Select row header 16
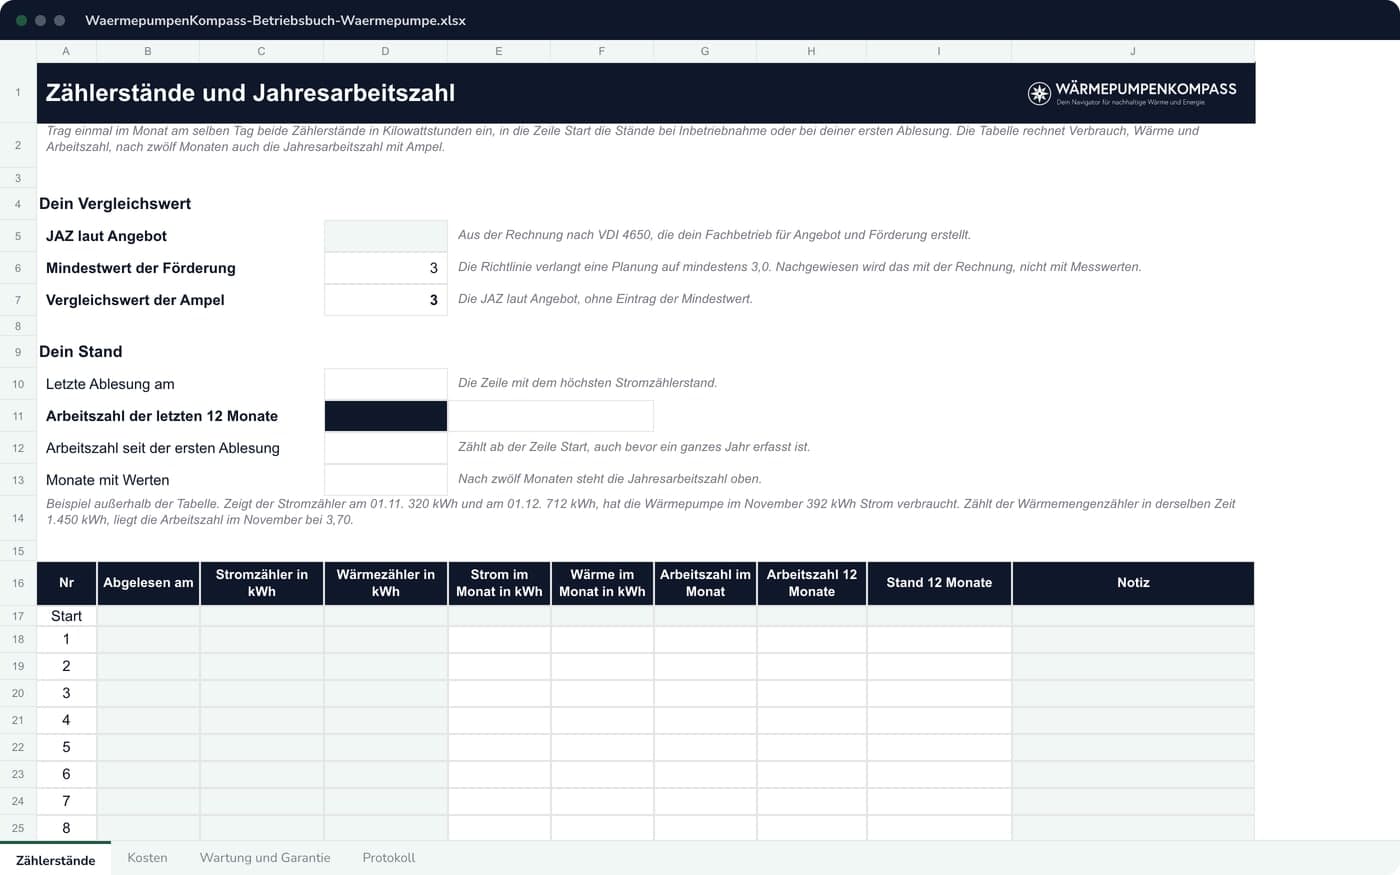1400x875 pixels. (18, 583)
